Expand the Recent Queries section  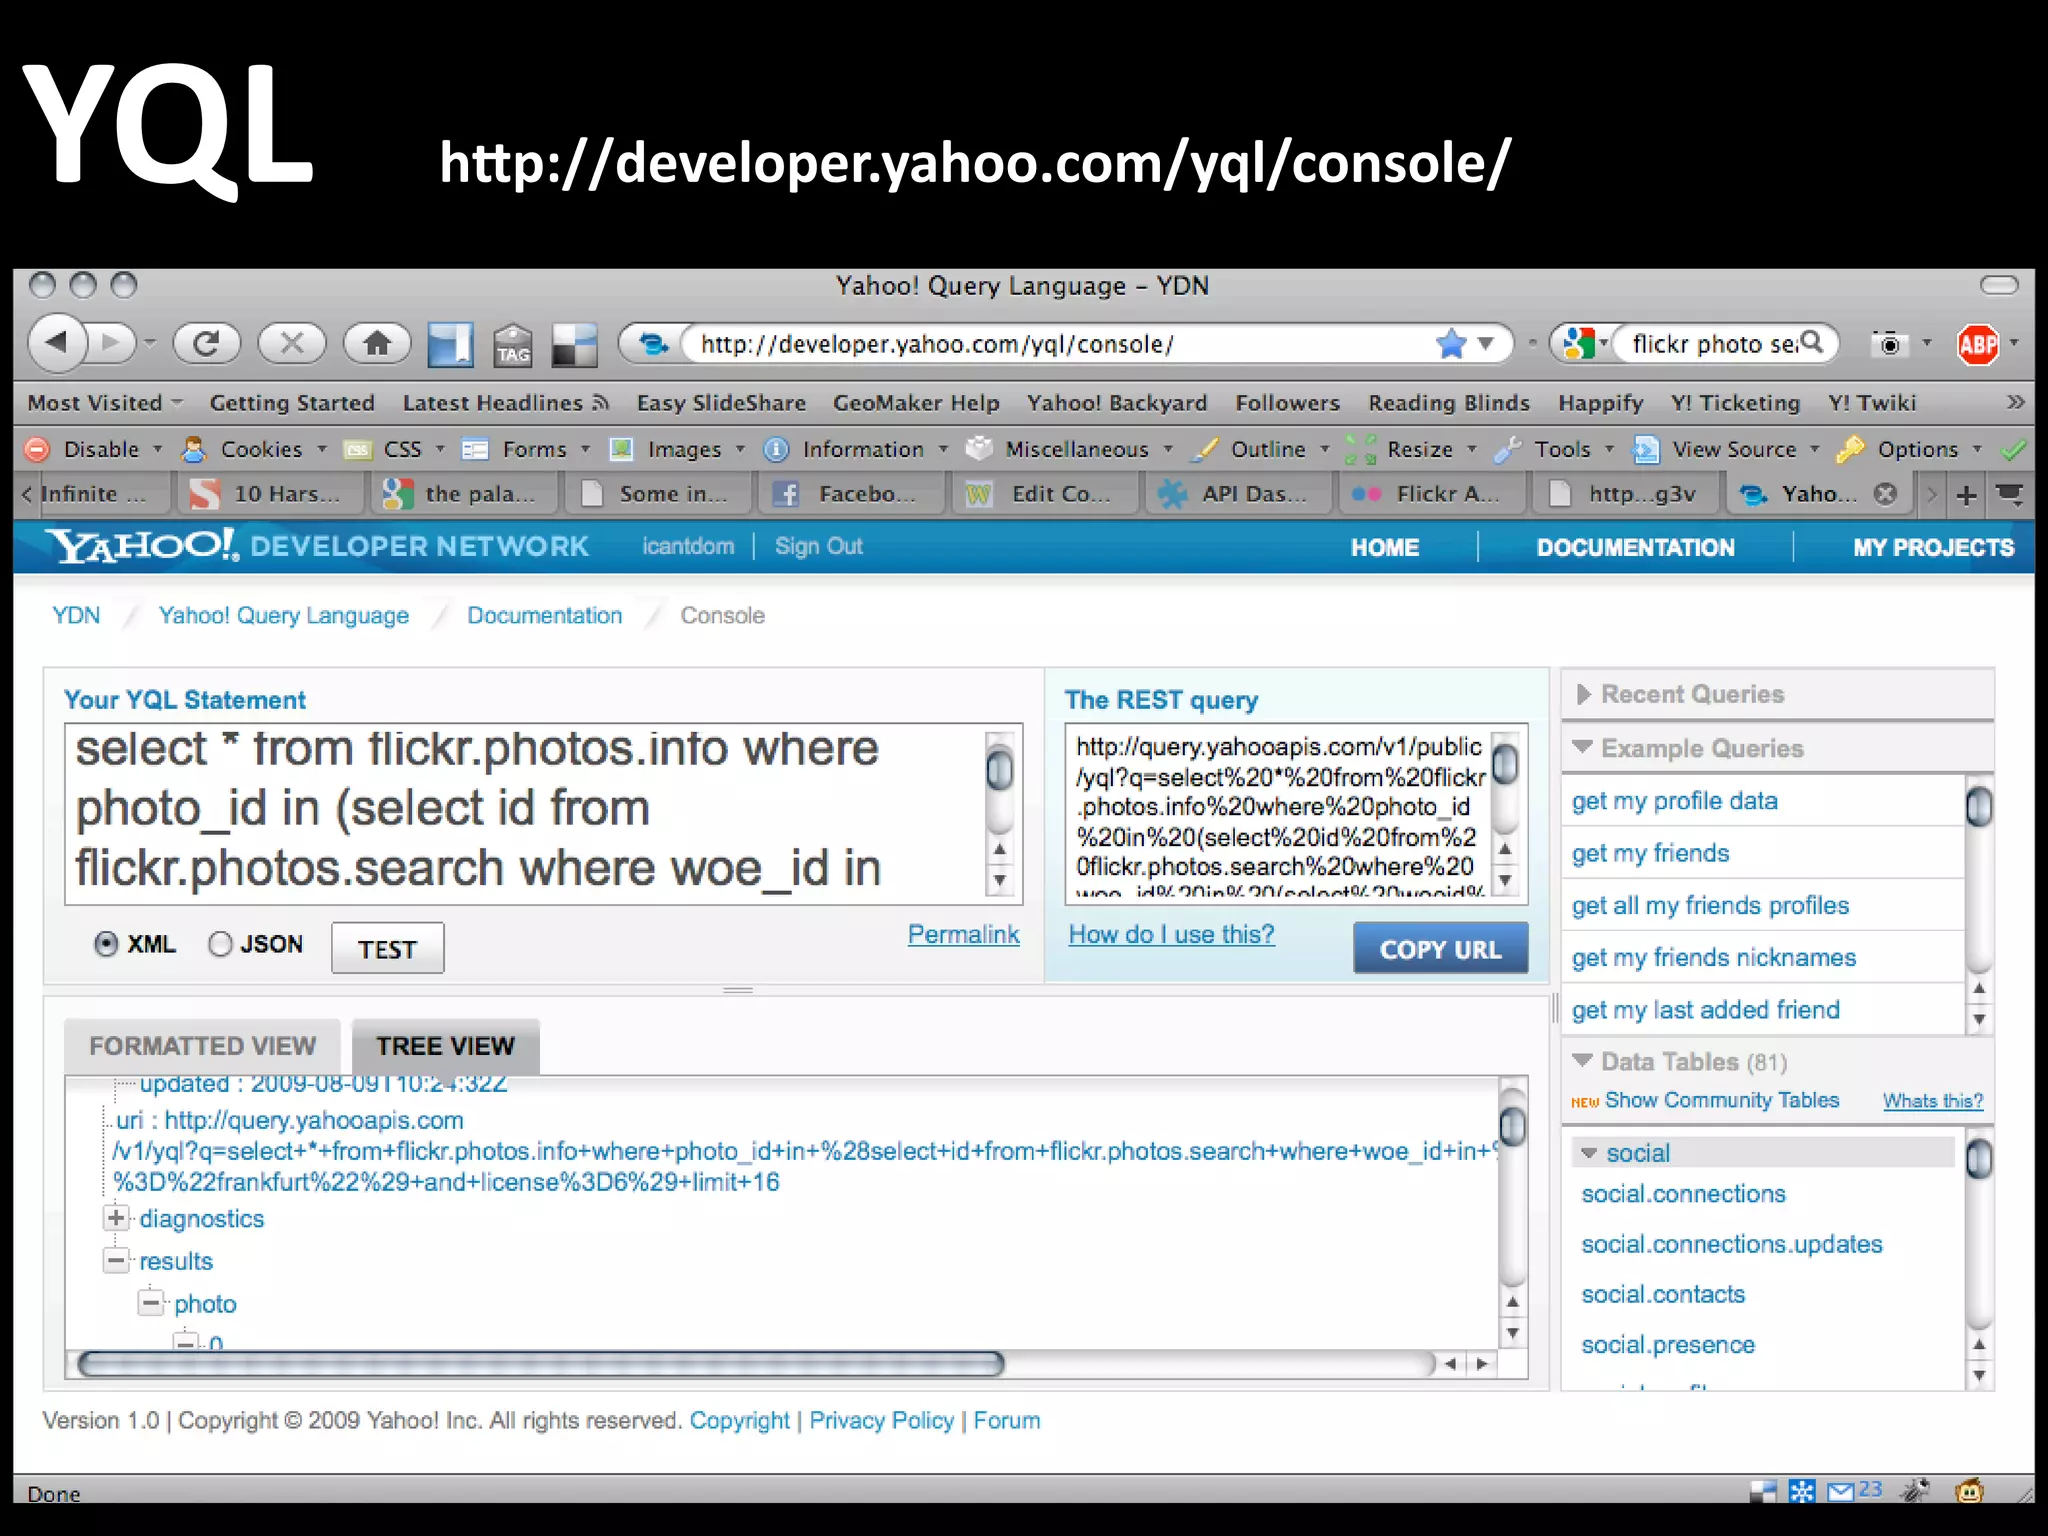click(x=1583, y=694)
